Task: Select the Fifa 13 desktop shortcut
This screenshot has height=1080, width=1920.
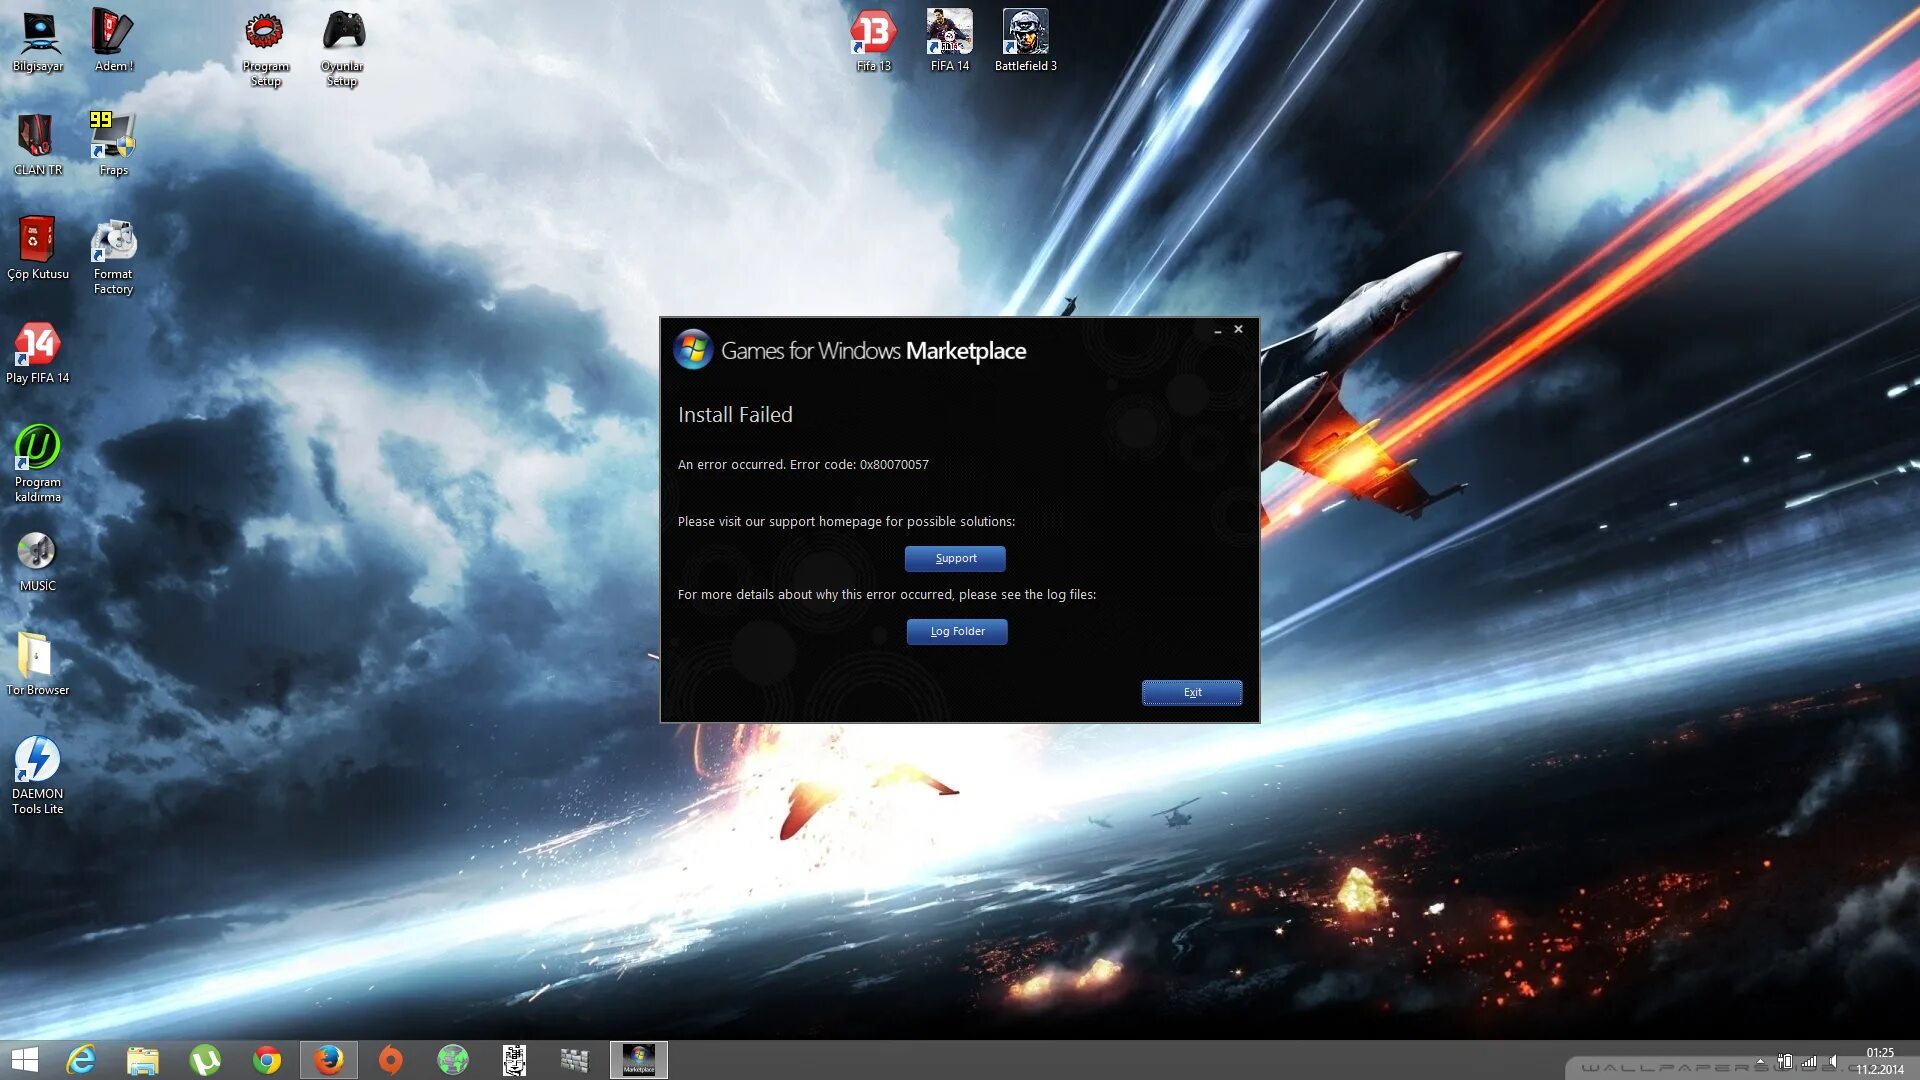Action: [873, 41]
